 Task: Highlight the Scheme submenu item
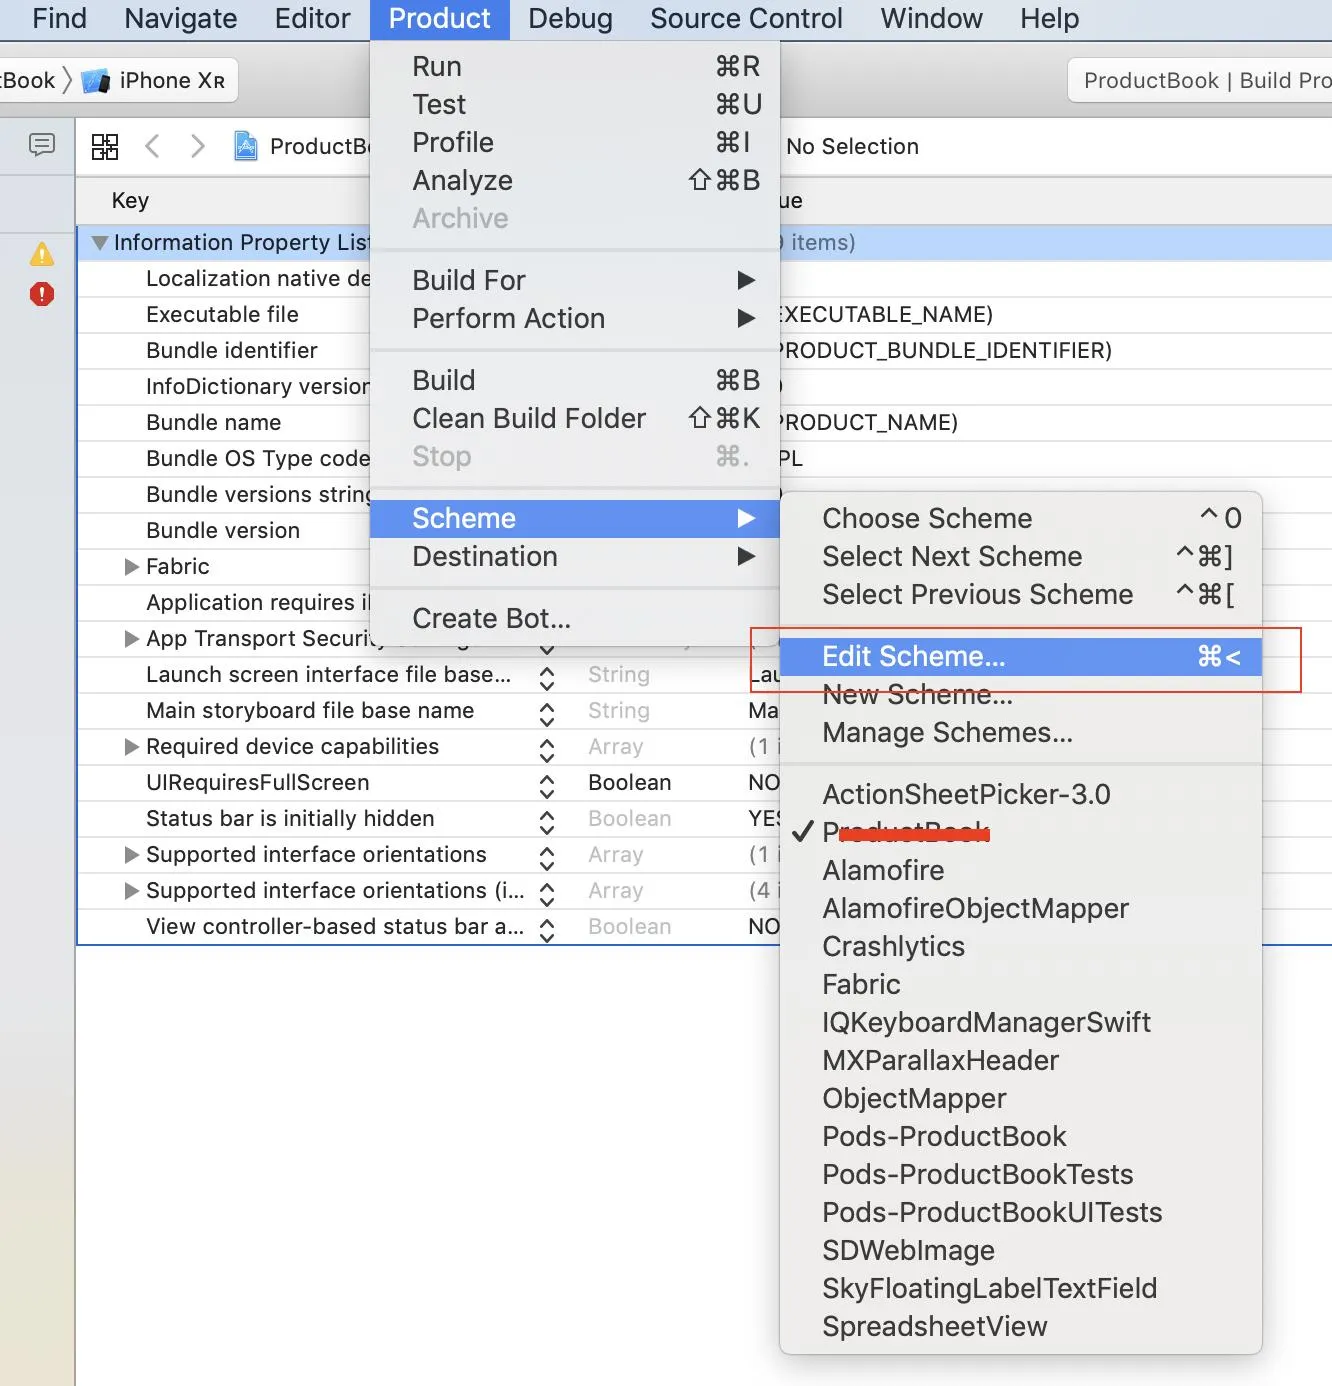click(575, 518)
